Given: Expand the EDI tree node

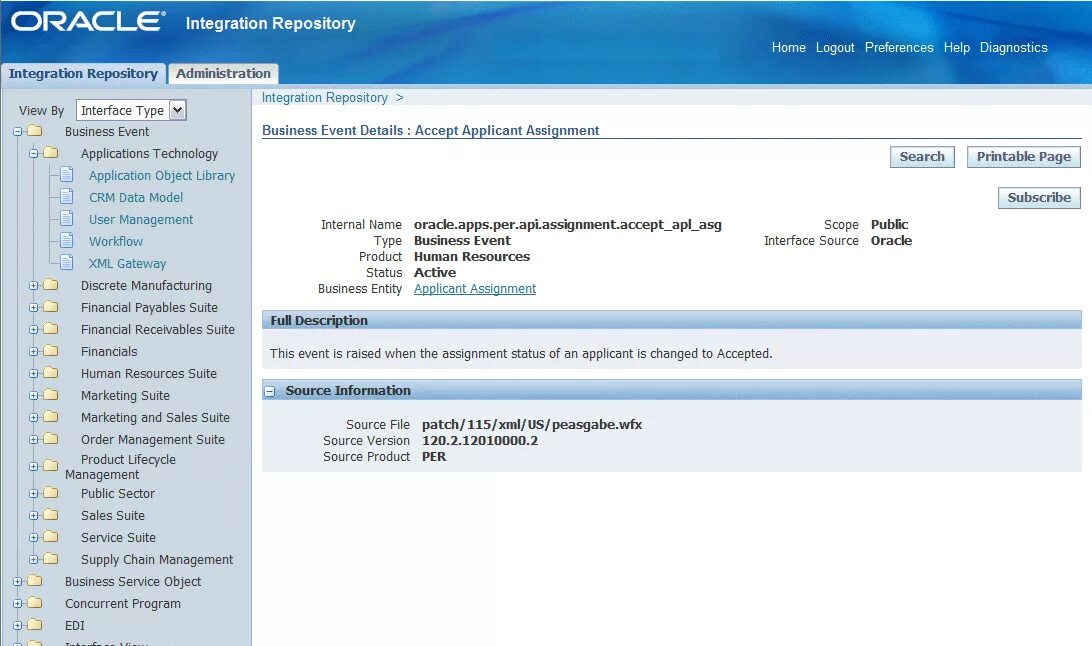Looking at the screenshot, I should coord(18,626).
